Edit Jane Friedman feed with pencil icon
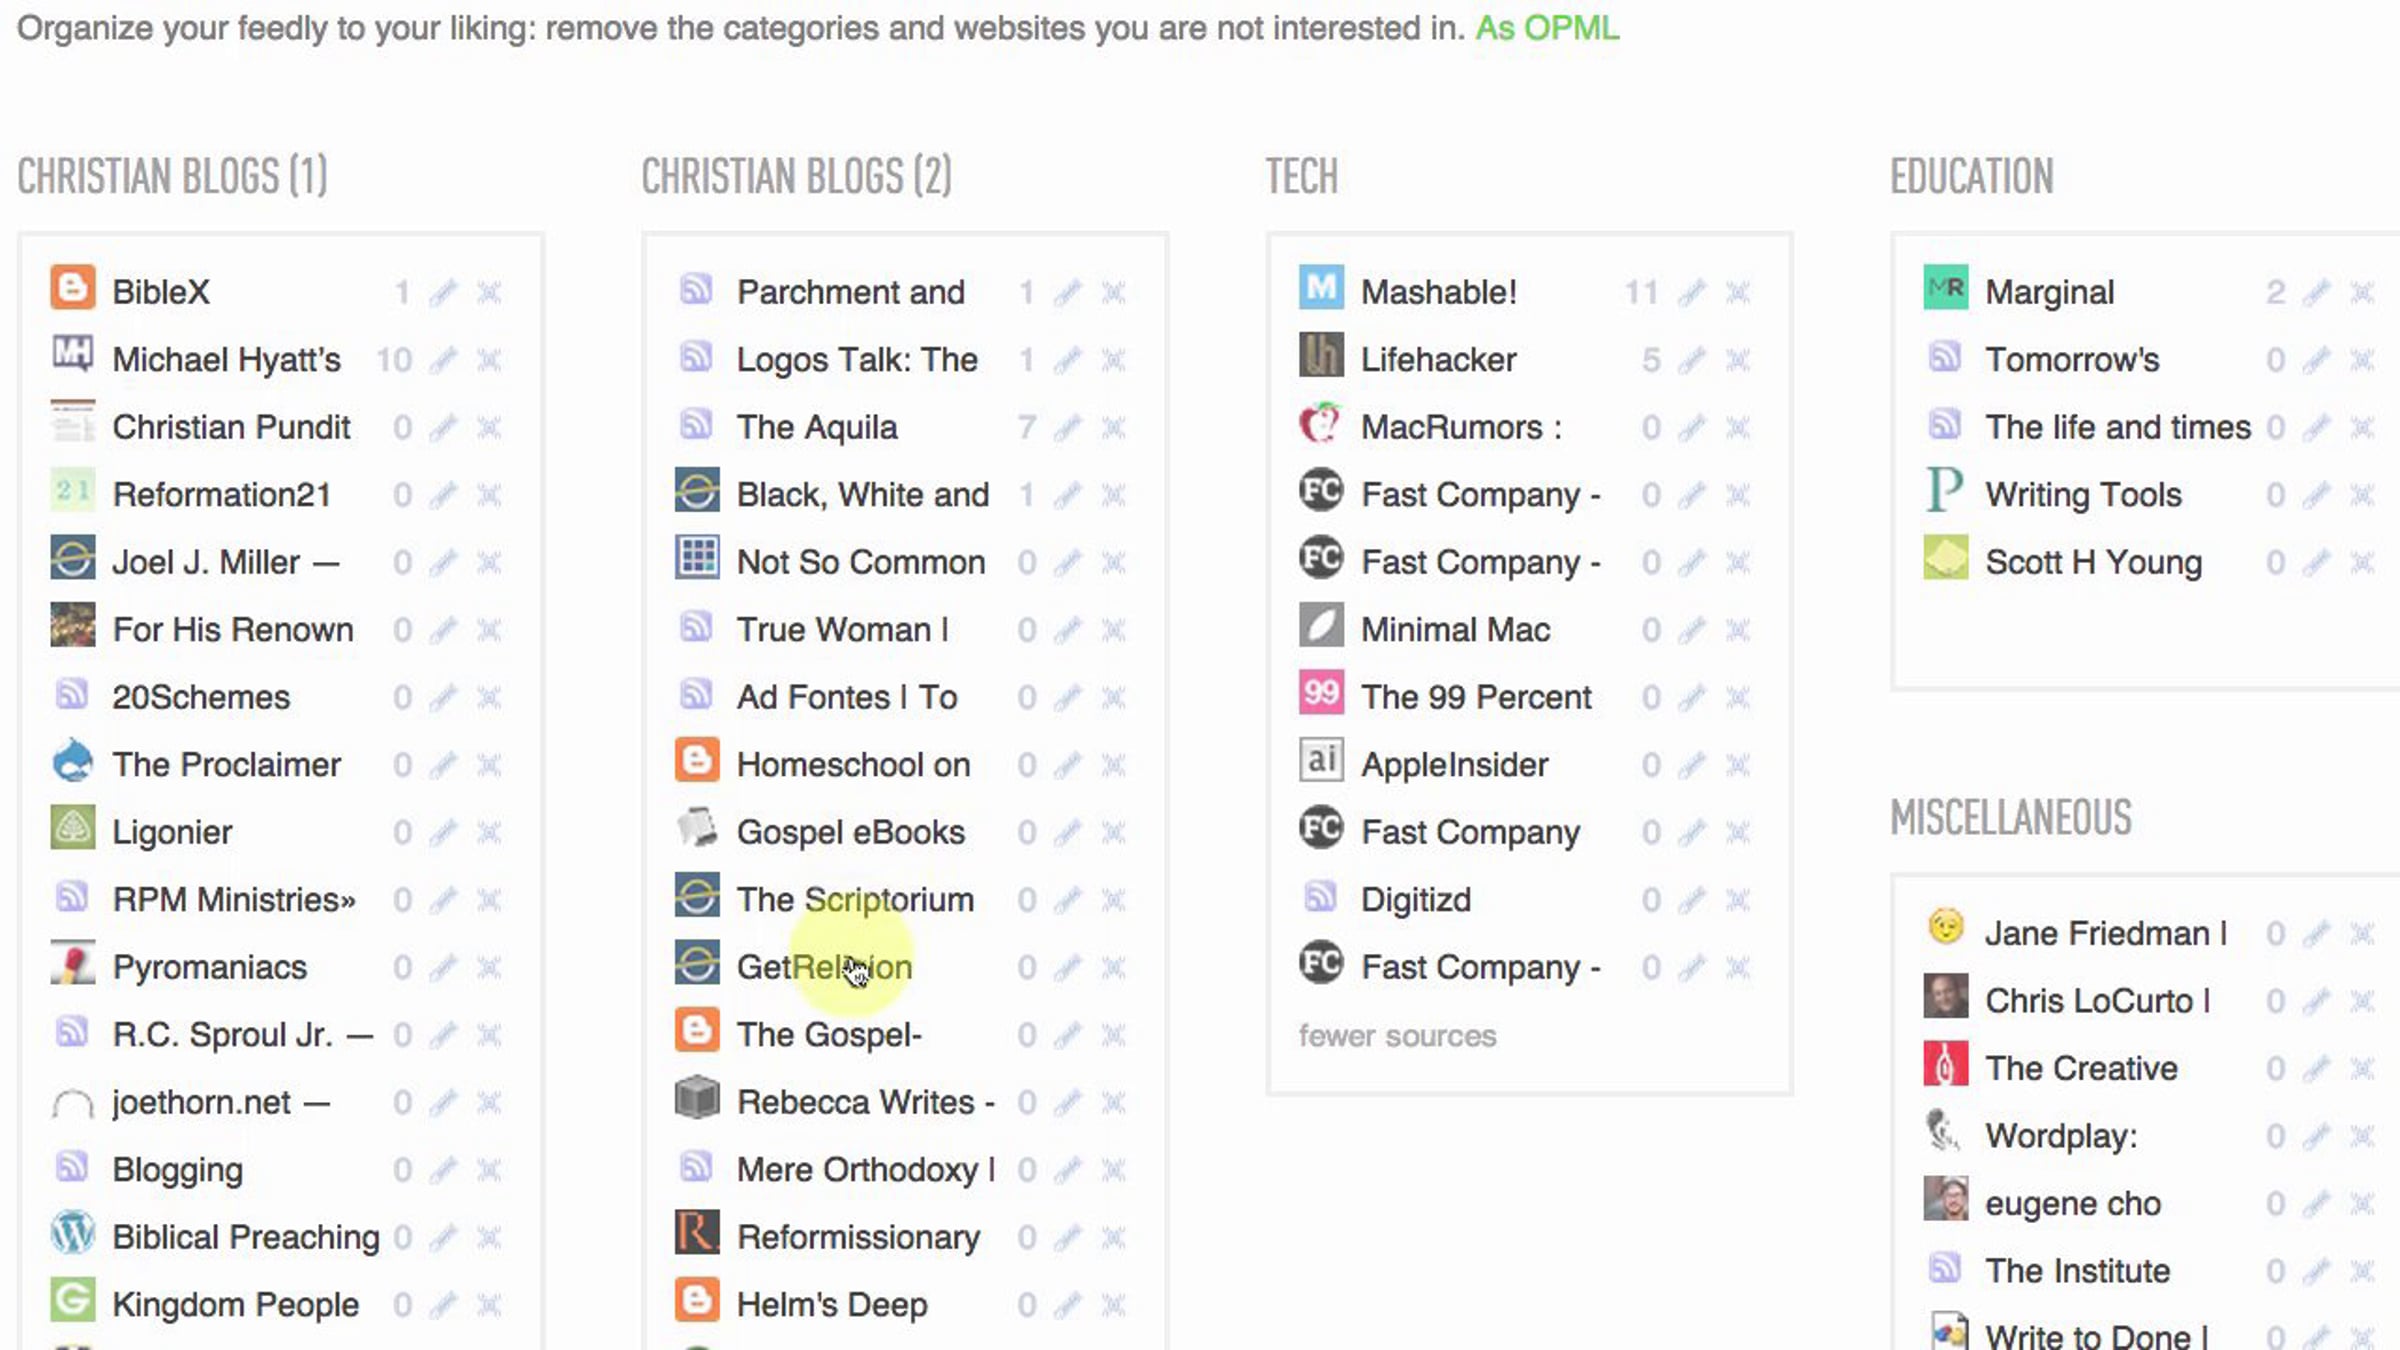 click(x=2316, y=934)
